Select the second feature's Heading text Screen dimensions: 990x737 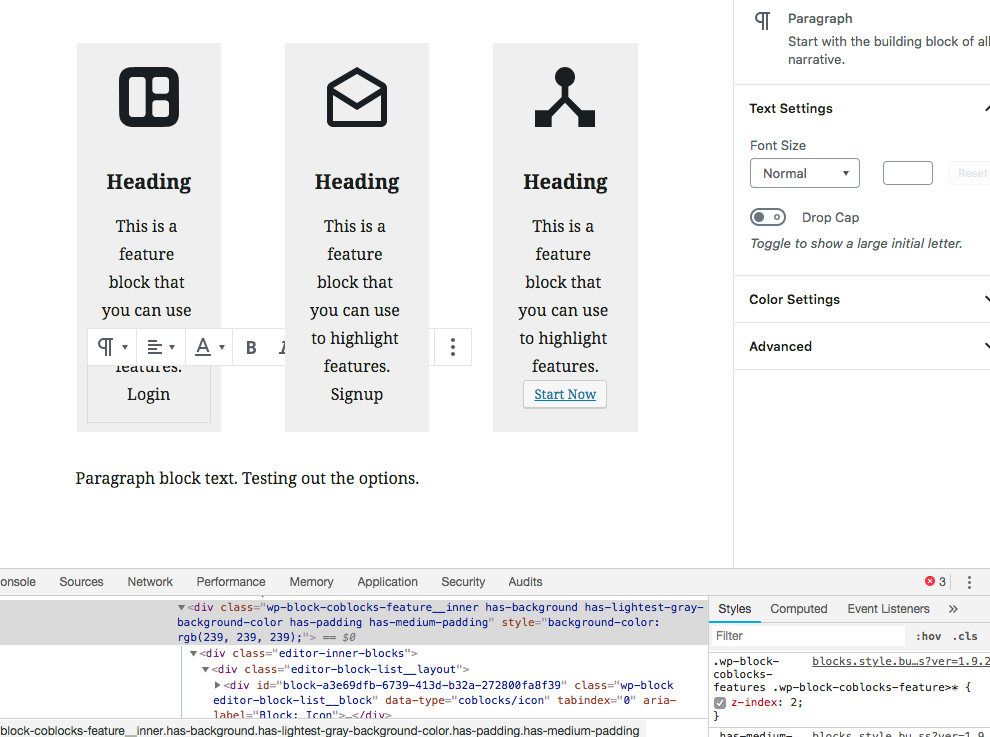pyautogui.click(x=357, y=182)
